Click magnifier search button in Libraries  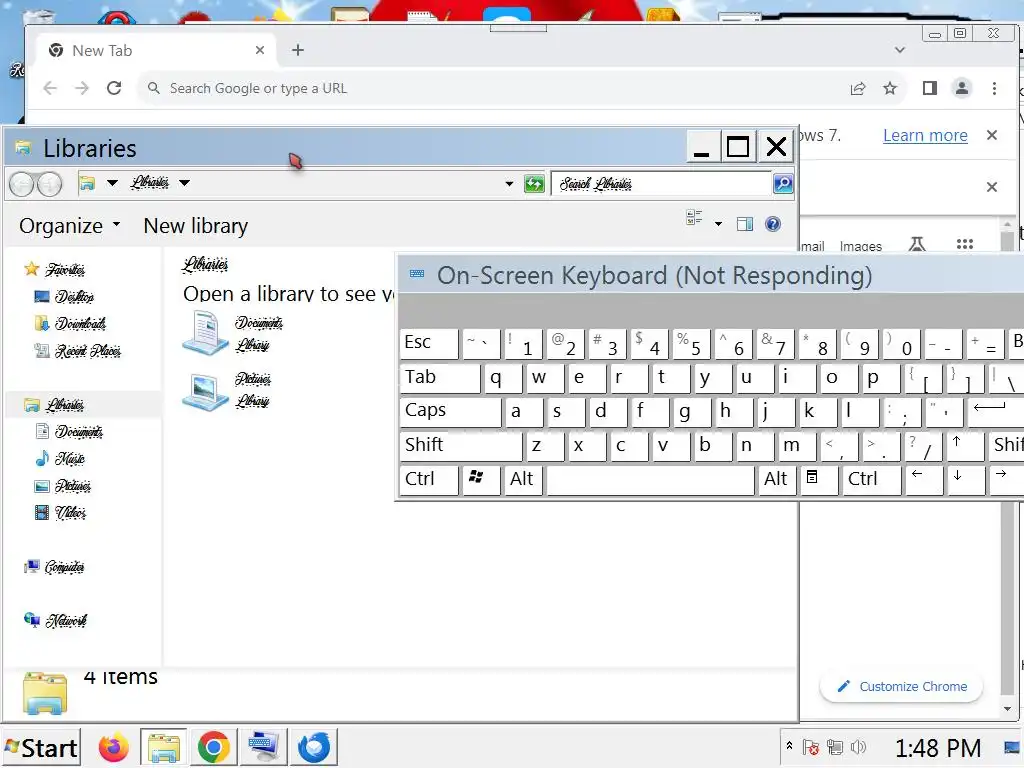point(783,184)
